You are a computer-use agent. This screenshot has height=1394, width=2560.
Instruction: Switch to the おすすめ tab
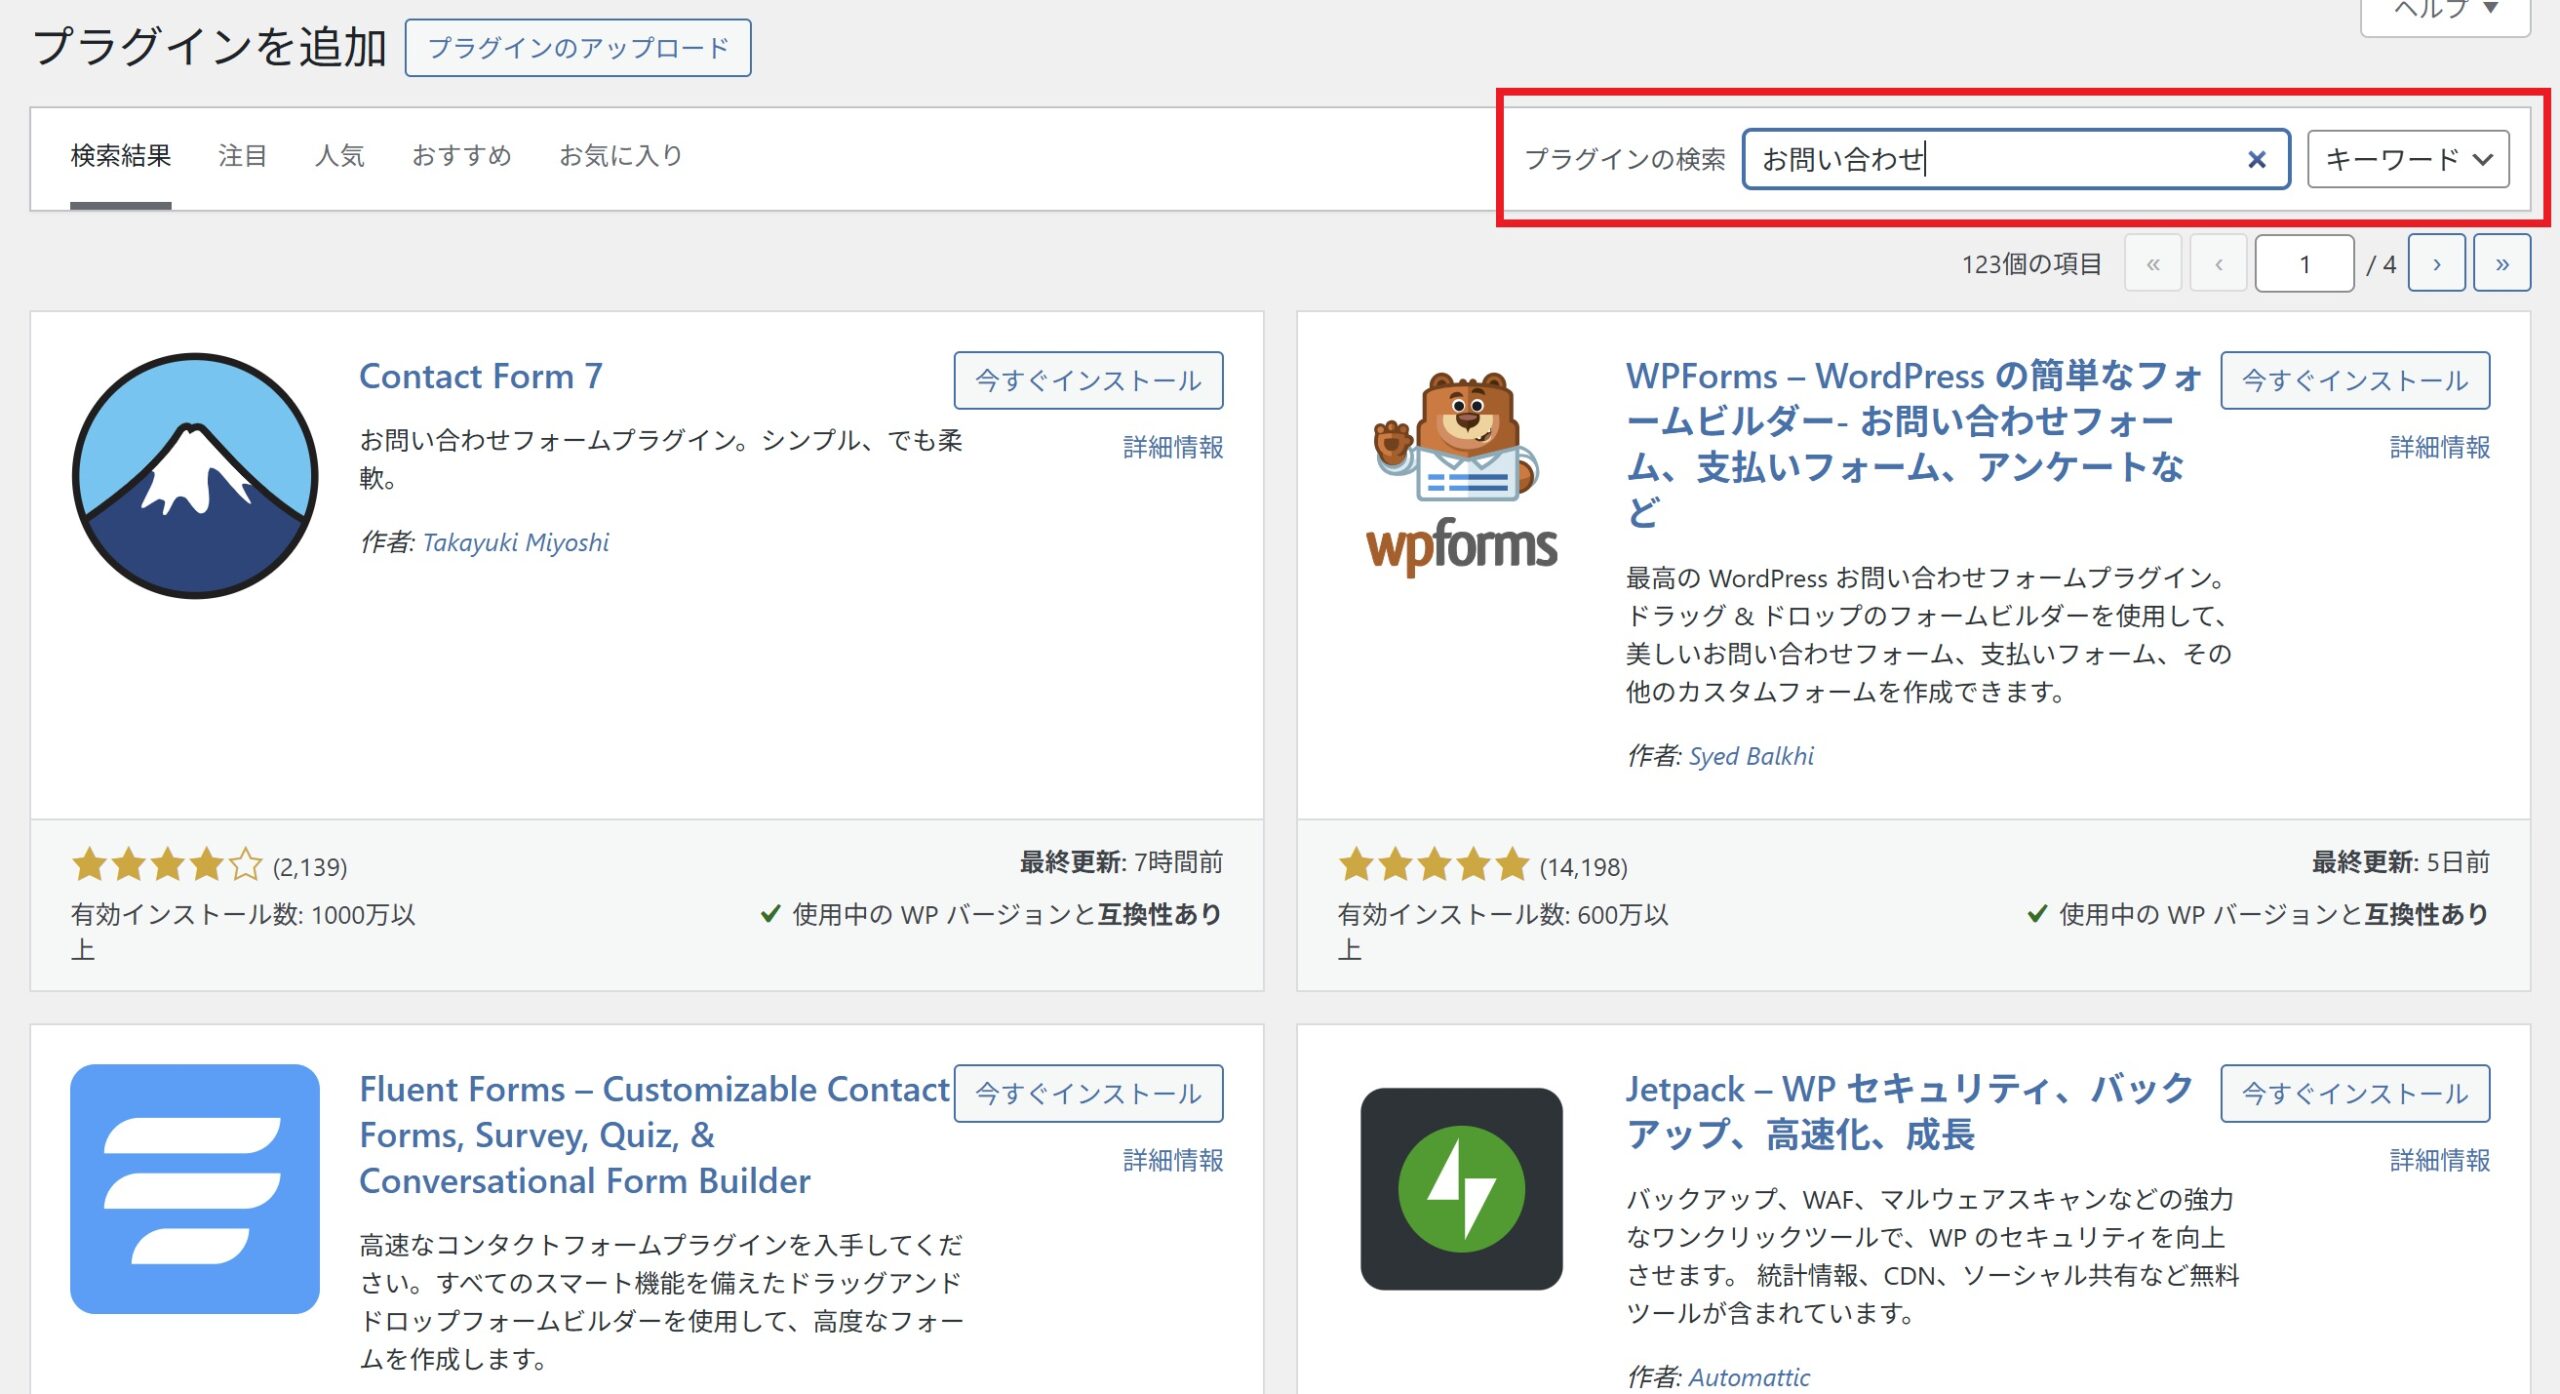pos(461,156)
